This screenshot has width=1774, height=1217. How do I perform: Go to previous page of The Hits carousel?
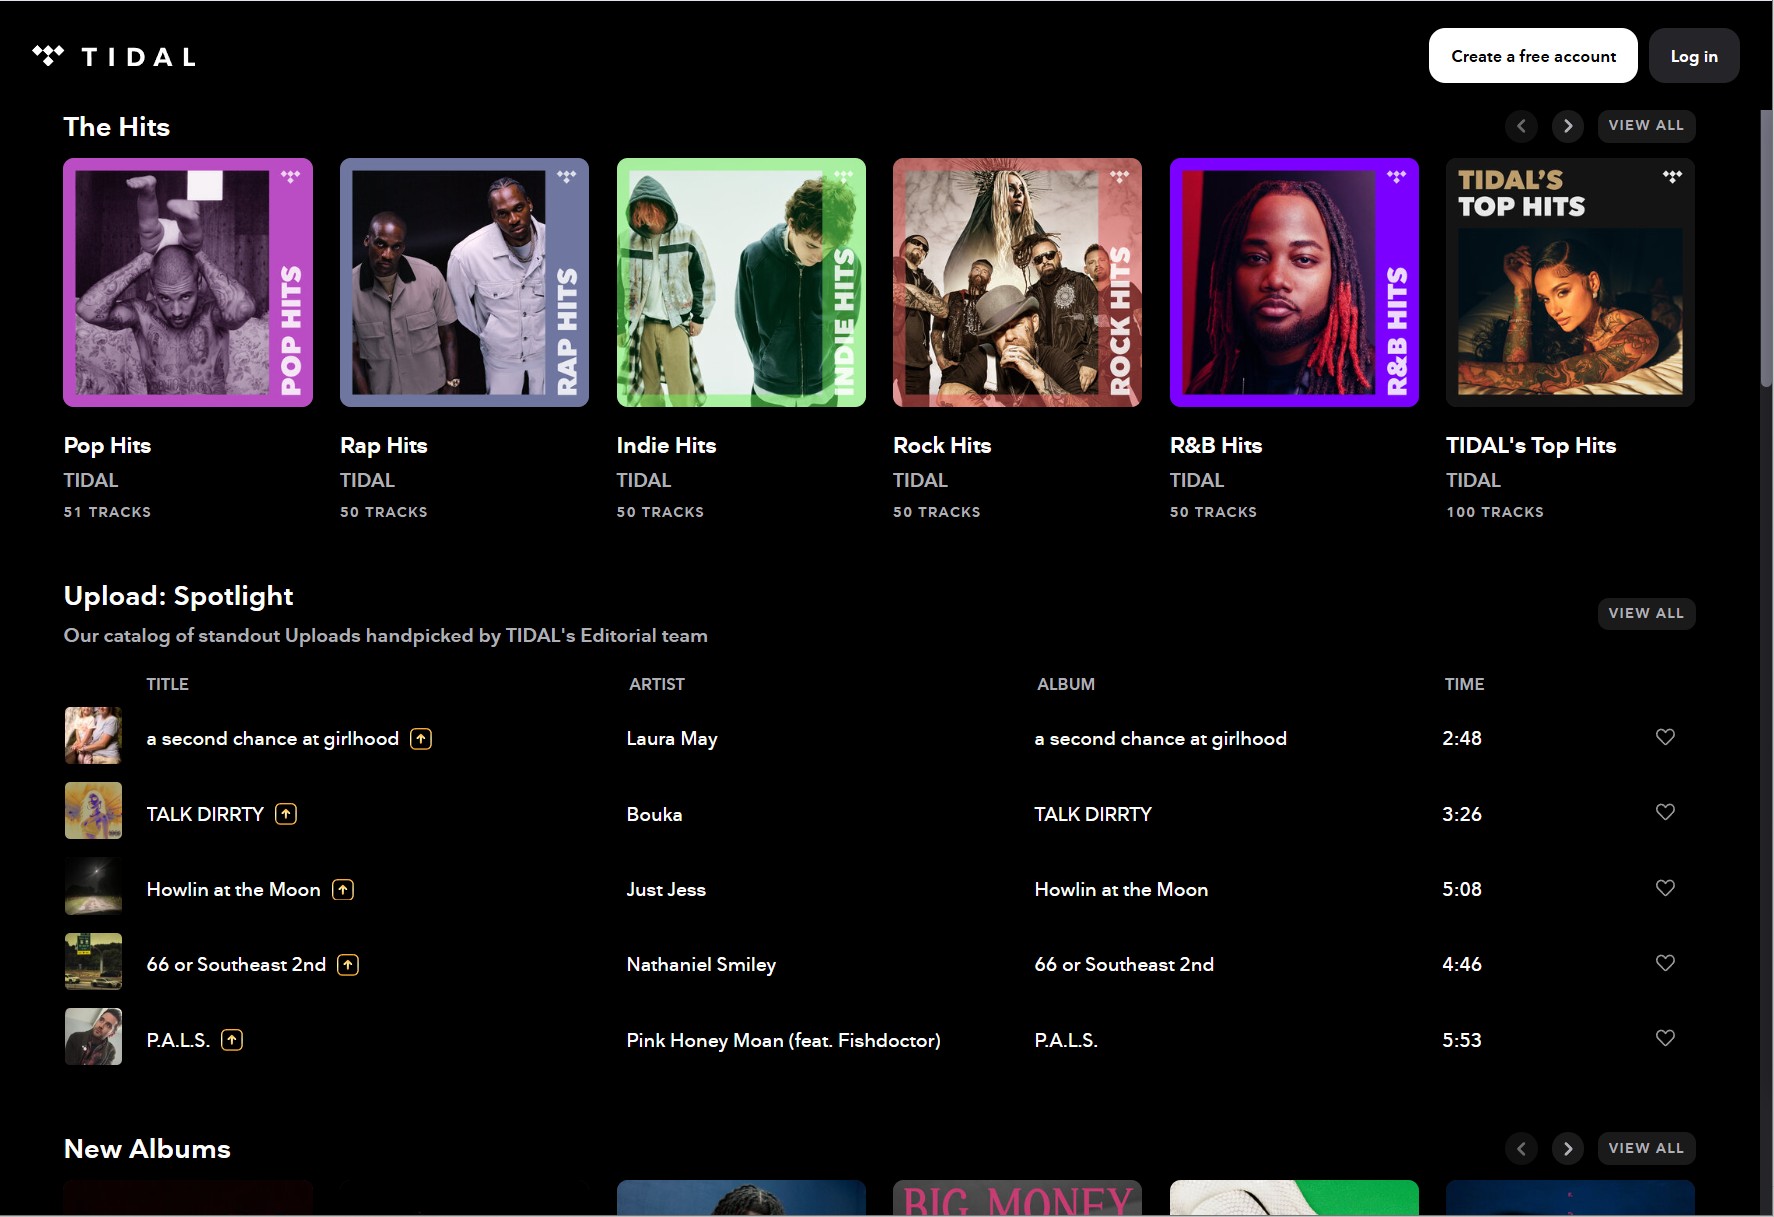click(x=1521, y=126)
